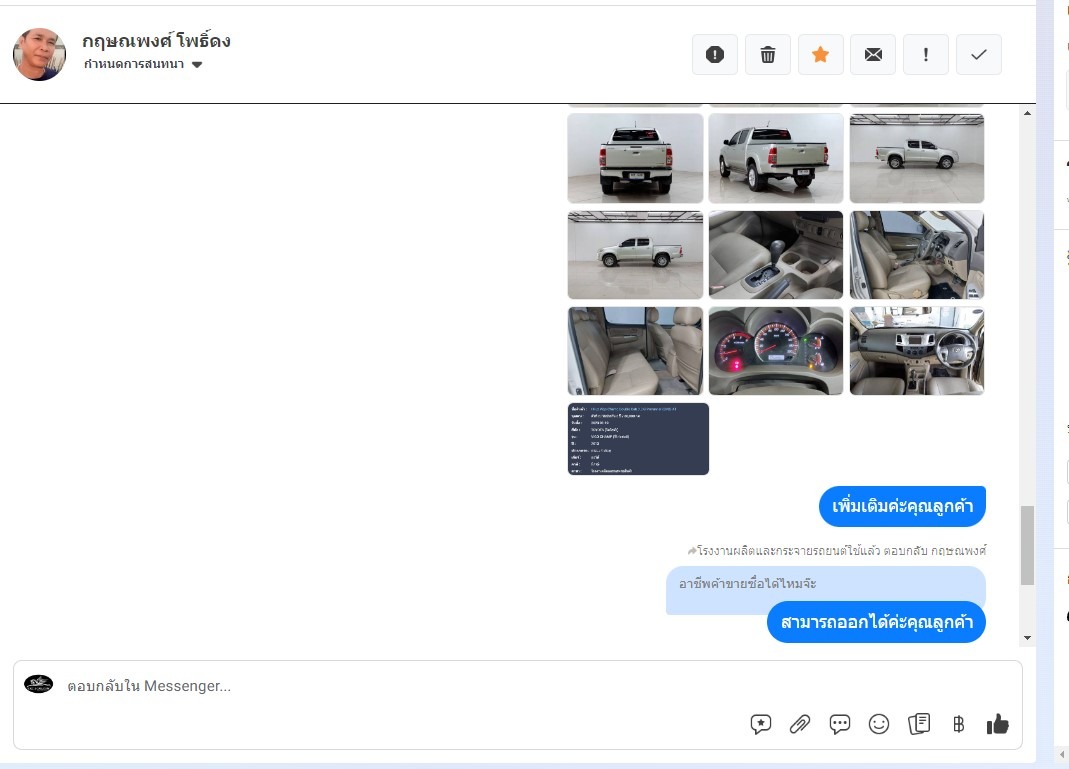Screen dimensions: 1069x769
Task: Click chat scrollbar up arrow
Action: pyautogui.click(x=1027, y=113)
